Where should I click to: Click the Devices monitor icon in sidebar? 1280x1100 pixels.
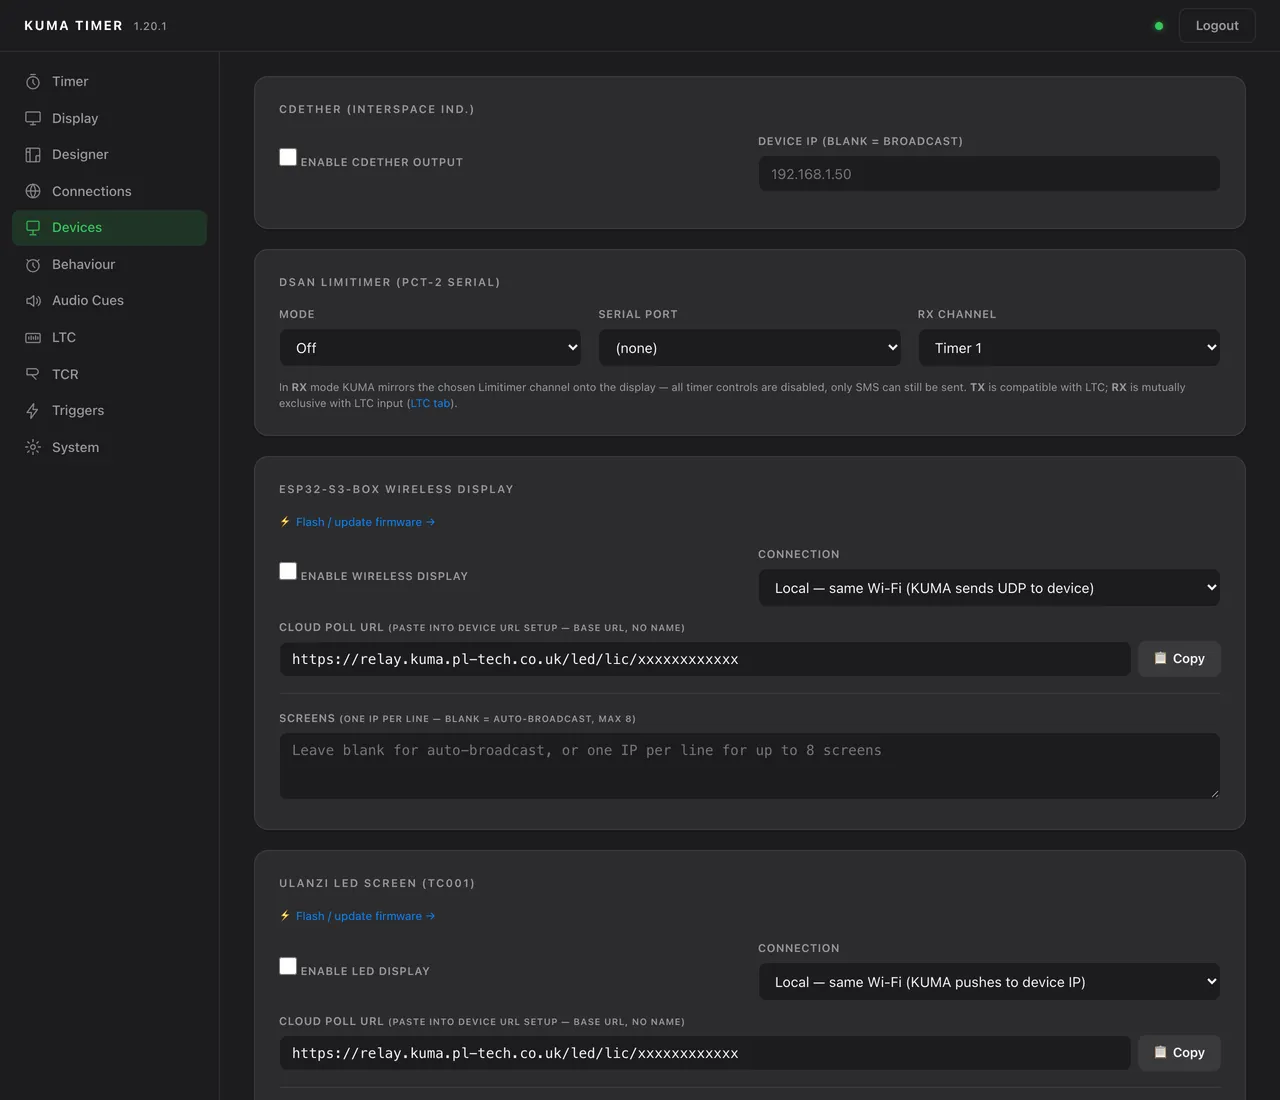pyautogui.click(x=33, y=228)
